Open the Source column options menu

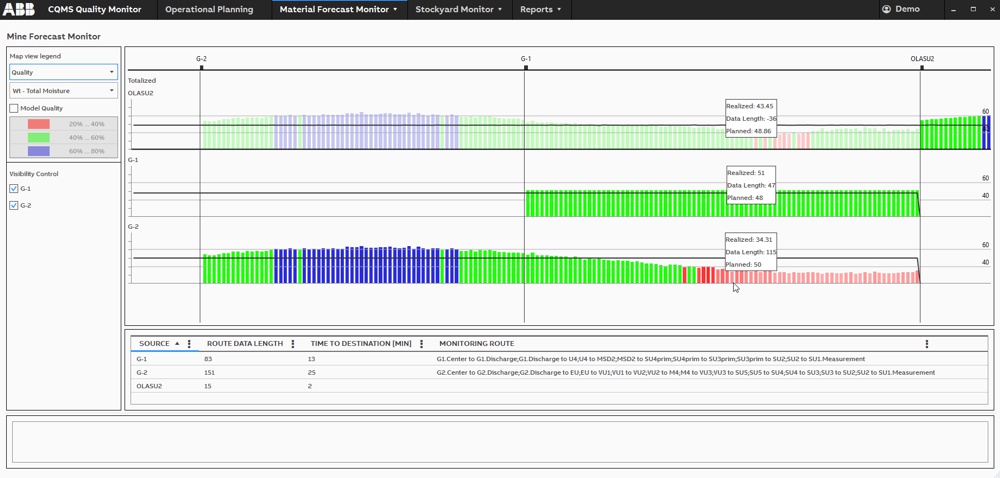point(189,344)
